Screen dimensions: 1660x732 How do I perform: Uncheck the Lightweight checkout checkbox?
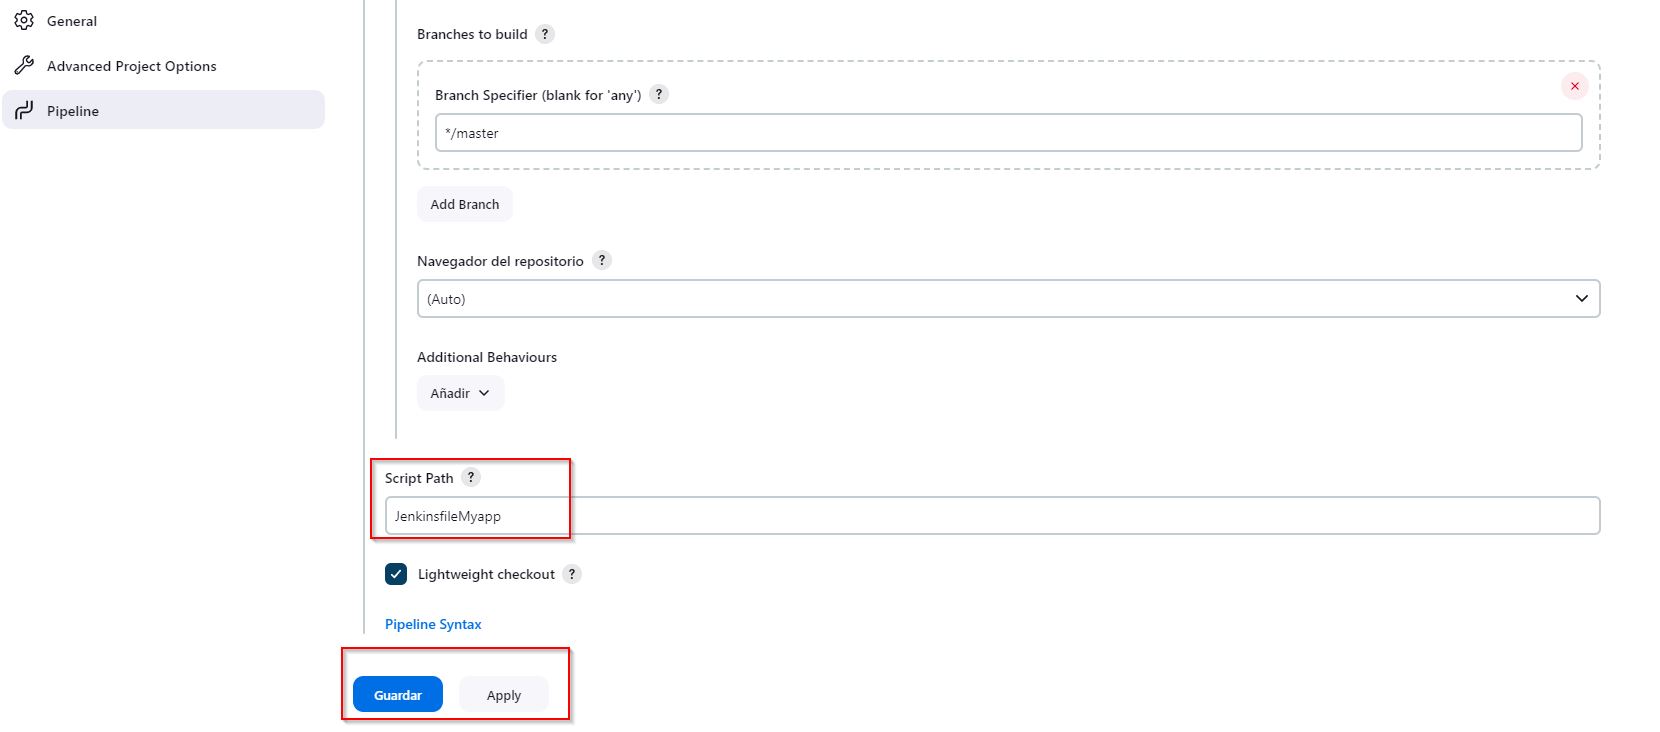tap(396, 574)
